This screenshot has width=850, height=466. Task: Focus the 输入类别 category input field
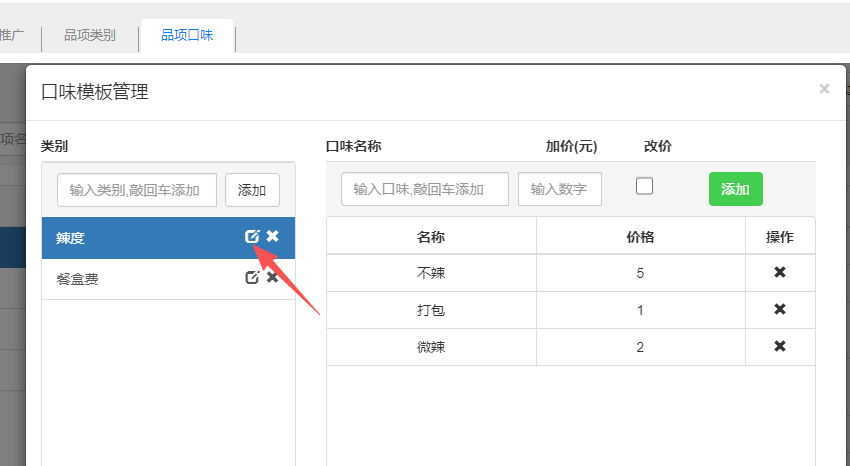click(137, 190)
